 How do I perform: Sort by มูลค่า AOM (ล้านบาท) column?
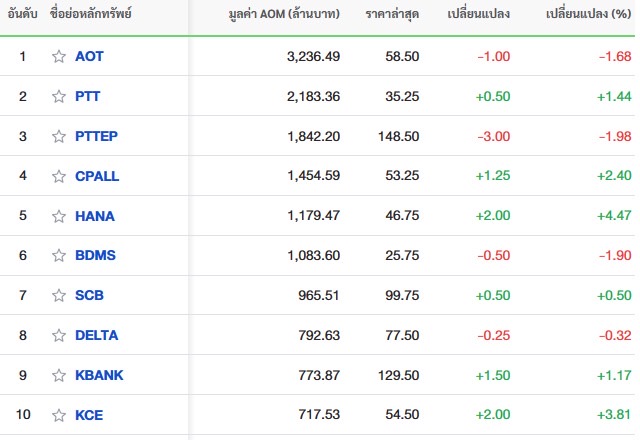(x=284, y=14)
